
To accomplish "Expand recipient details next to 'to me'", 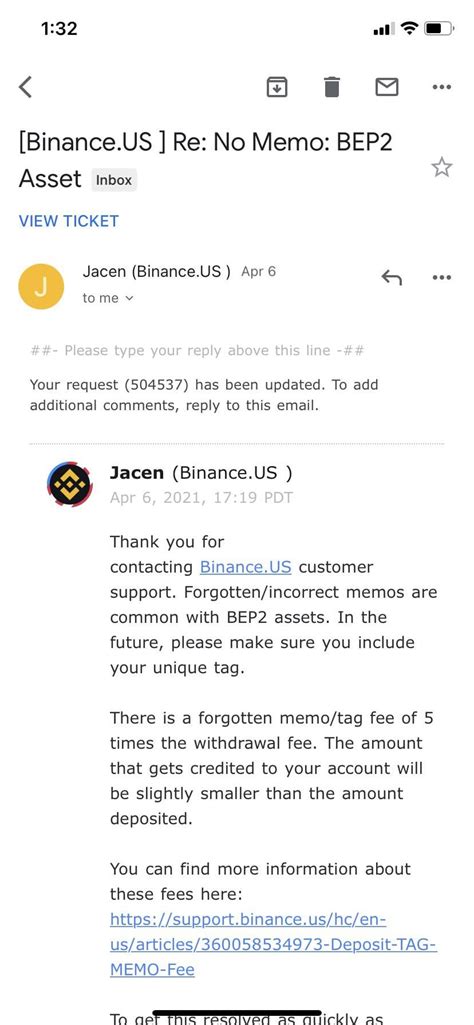I will coord(129,298).
